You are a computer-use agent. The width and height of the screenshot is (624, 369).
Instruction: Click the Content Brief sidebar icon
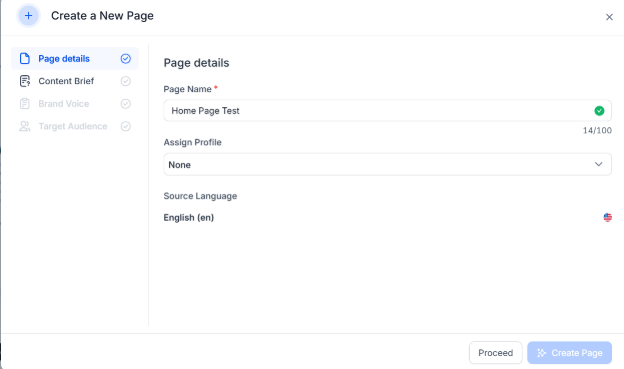click(x=25, y=81)
